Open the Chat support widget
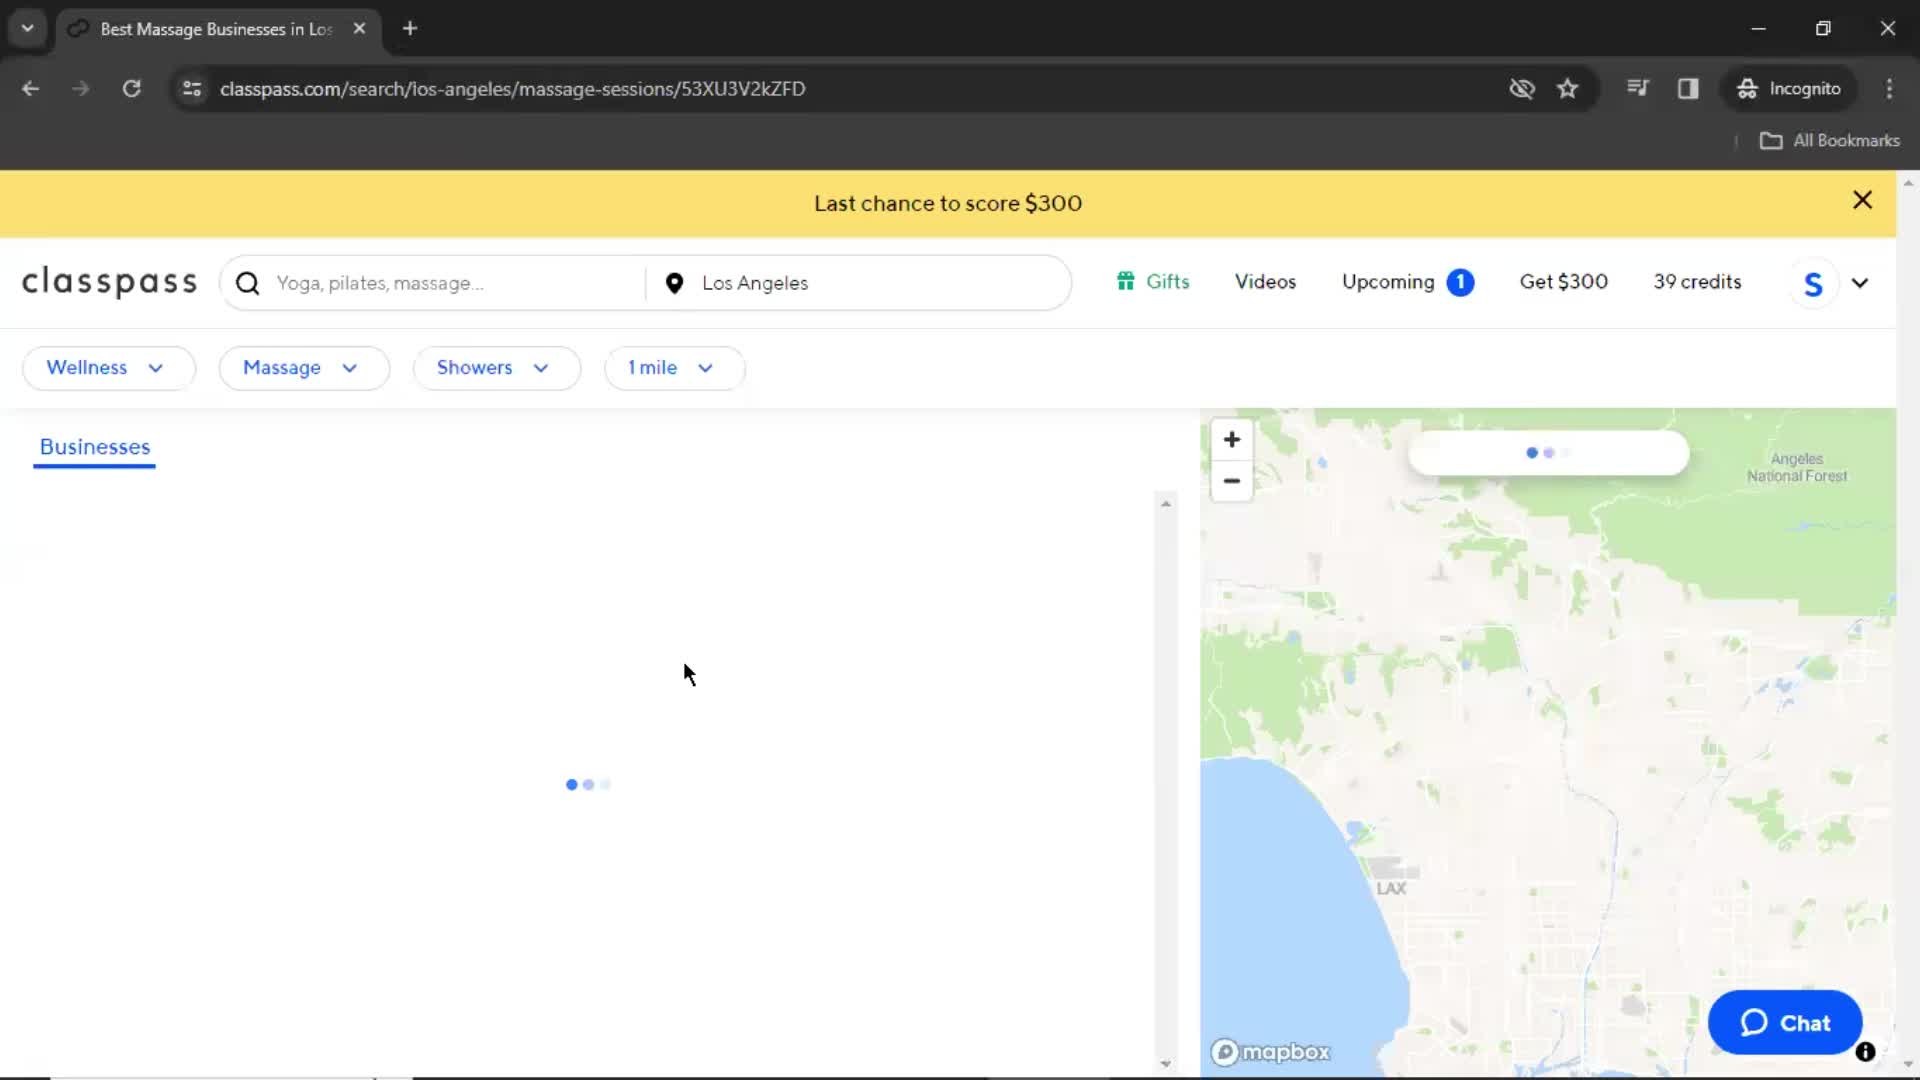1920x1080 pixels. click(x=1785, y=1023)
